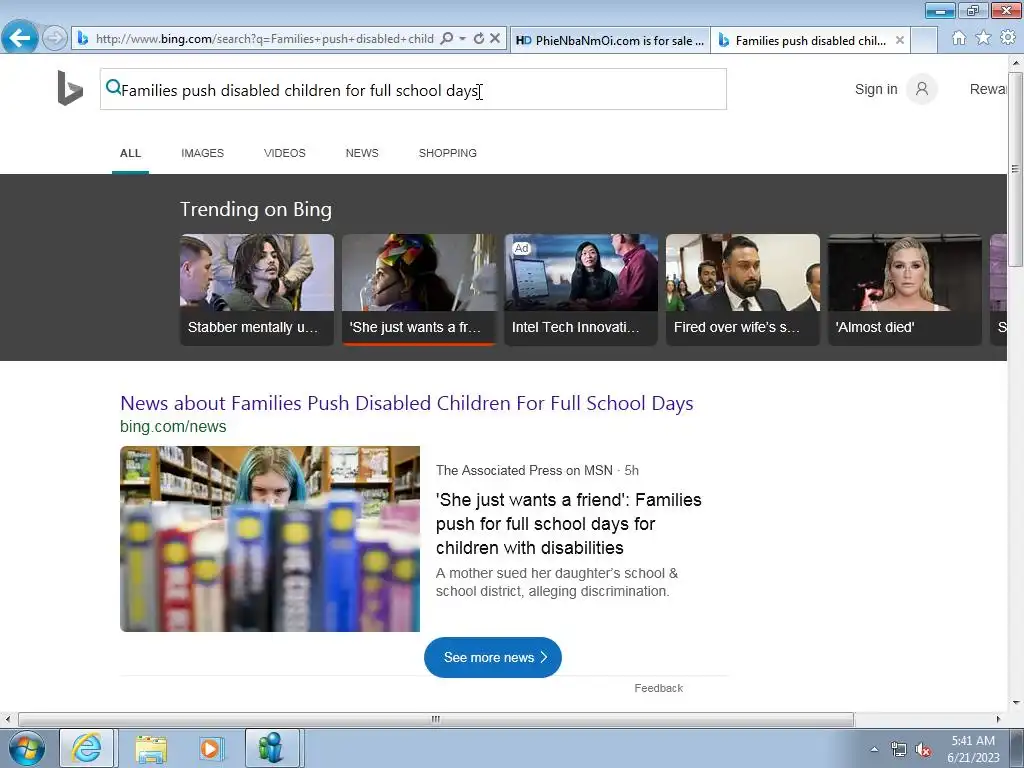Screen dimensions: 1024x768
Task: Go back using the browser Back arrow
Action: click(20, 38)
